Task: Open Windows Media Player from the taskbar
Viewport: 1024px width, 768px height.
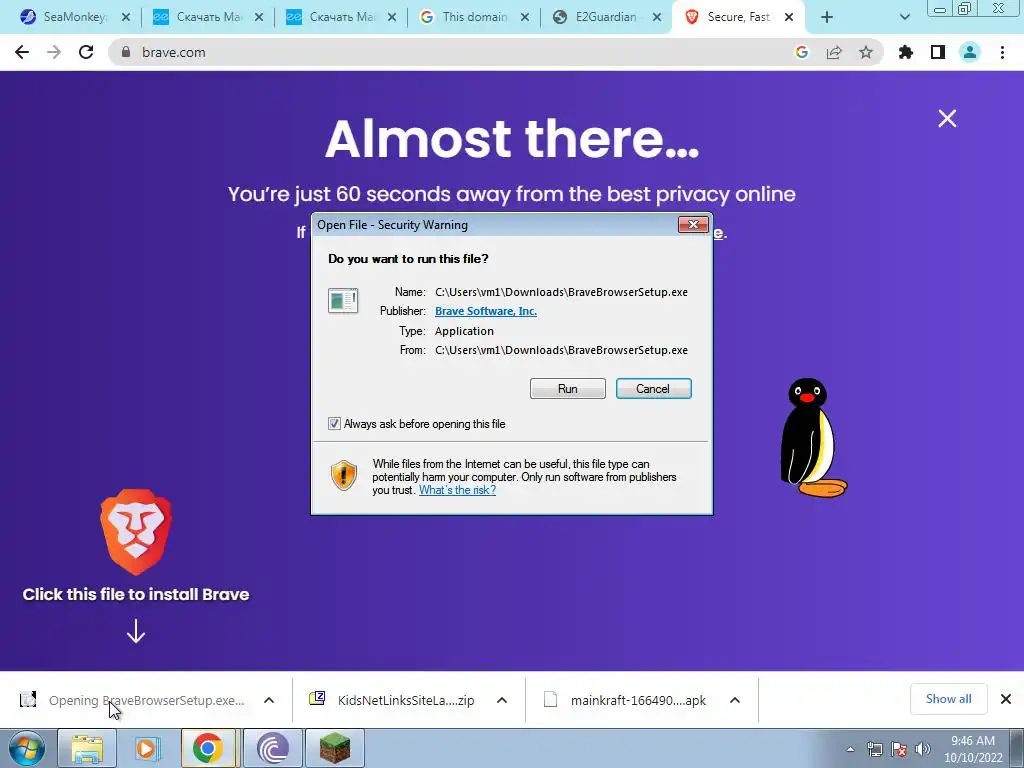Action: (148, 748)
